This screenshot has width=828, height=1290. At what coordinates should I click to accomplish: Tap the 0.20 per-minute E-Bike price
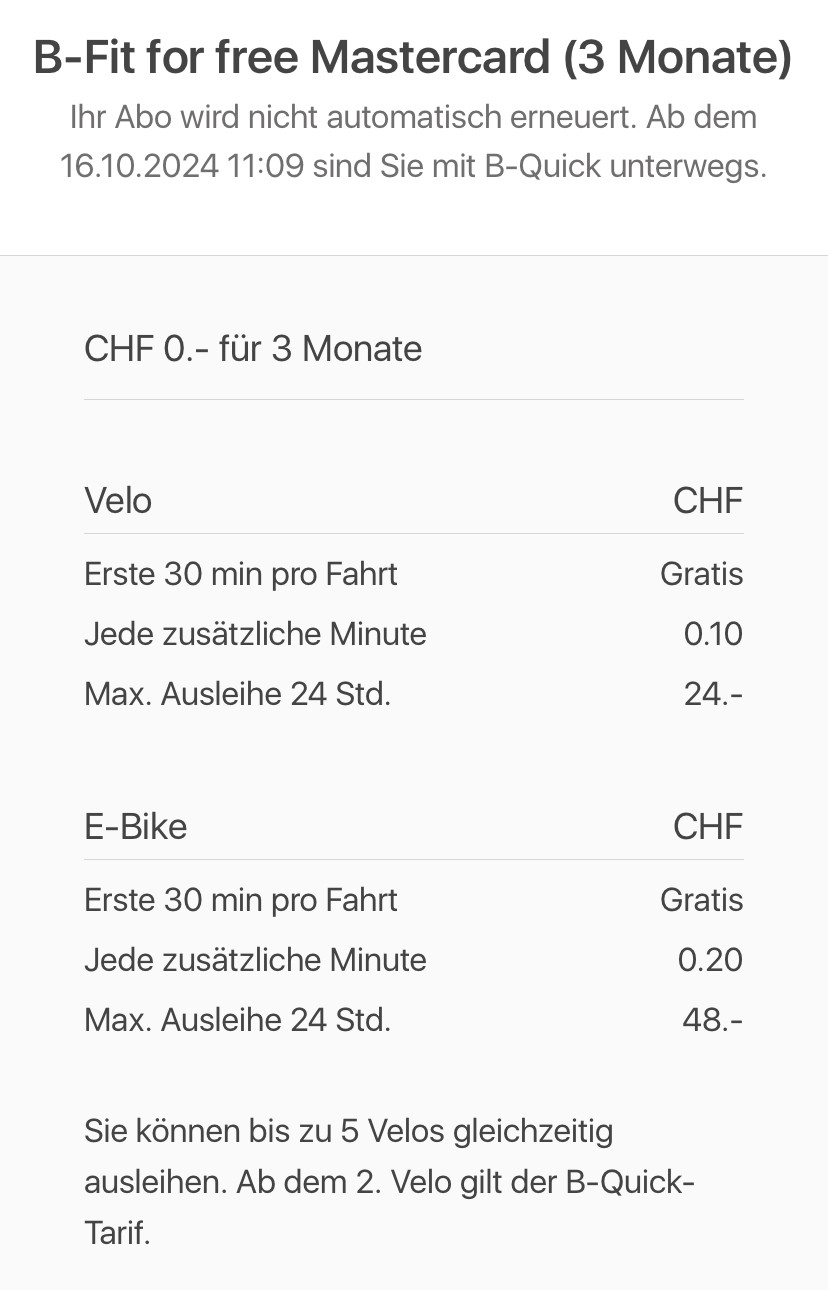[710, 960]
